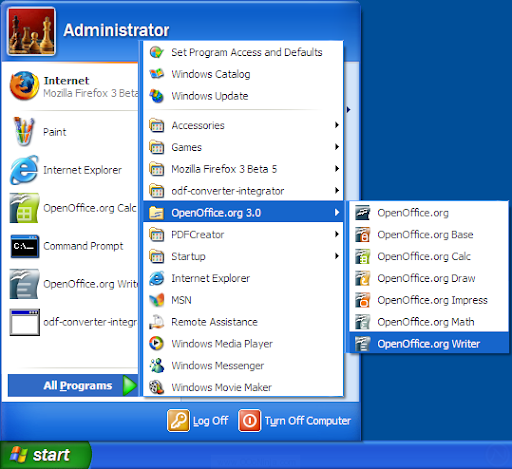
Task: Click the Set Program Access and Defaults icon
Action: 157,52
